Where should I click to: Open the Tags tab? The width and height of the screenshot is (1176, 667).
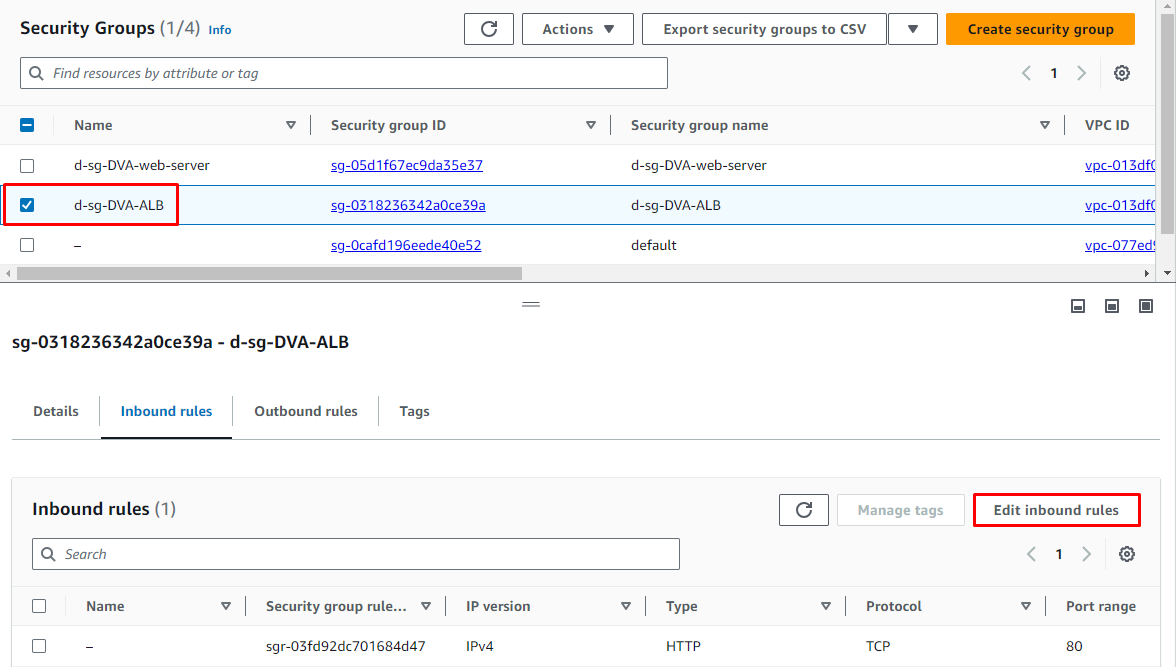(414, 411)
